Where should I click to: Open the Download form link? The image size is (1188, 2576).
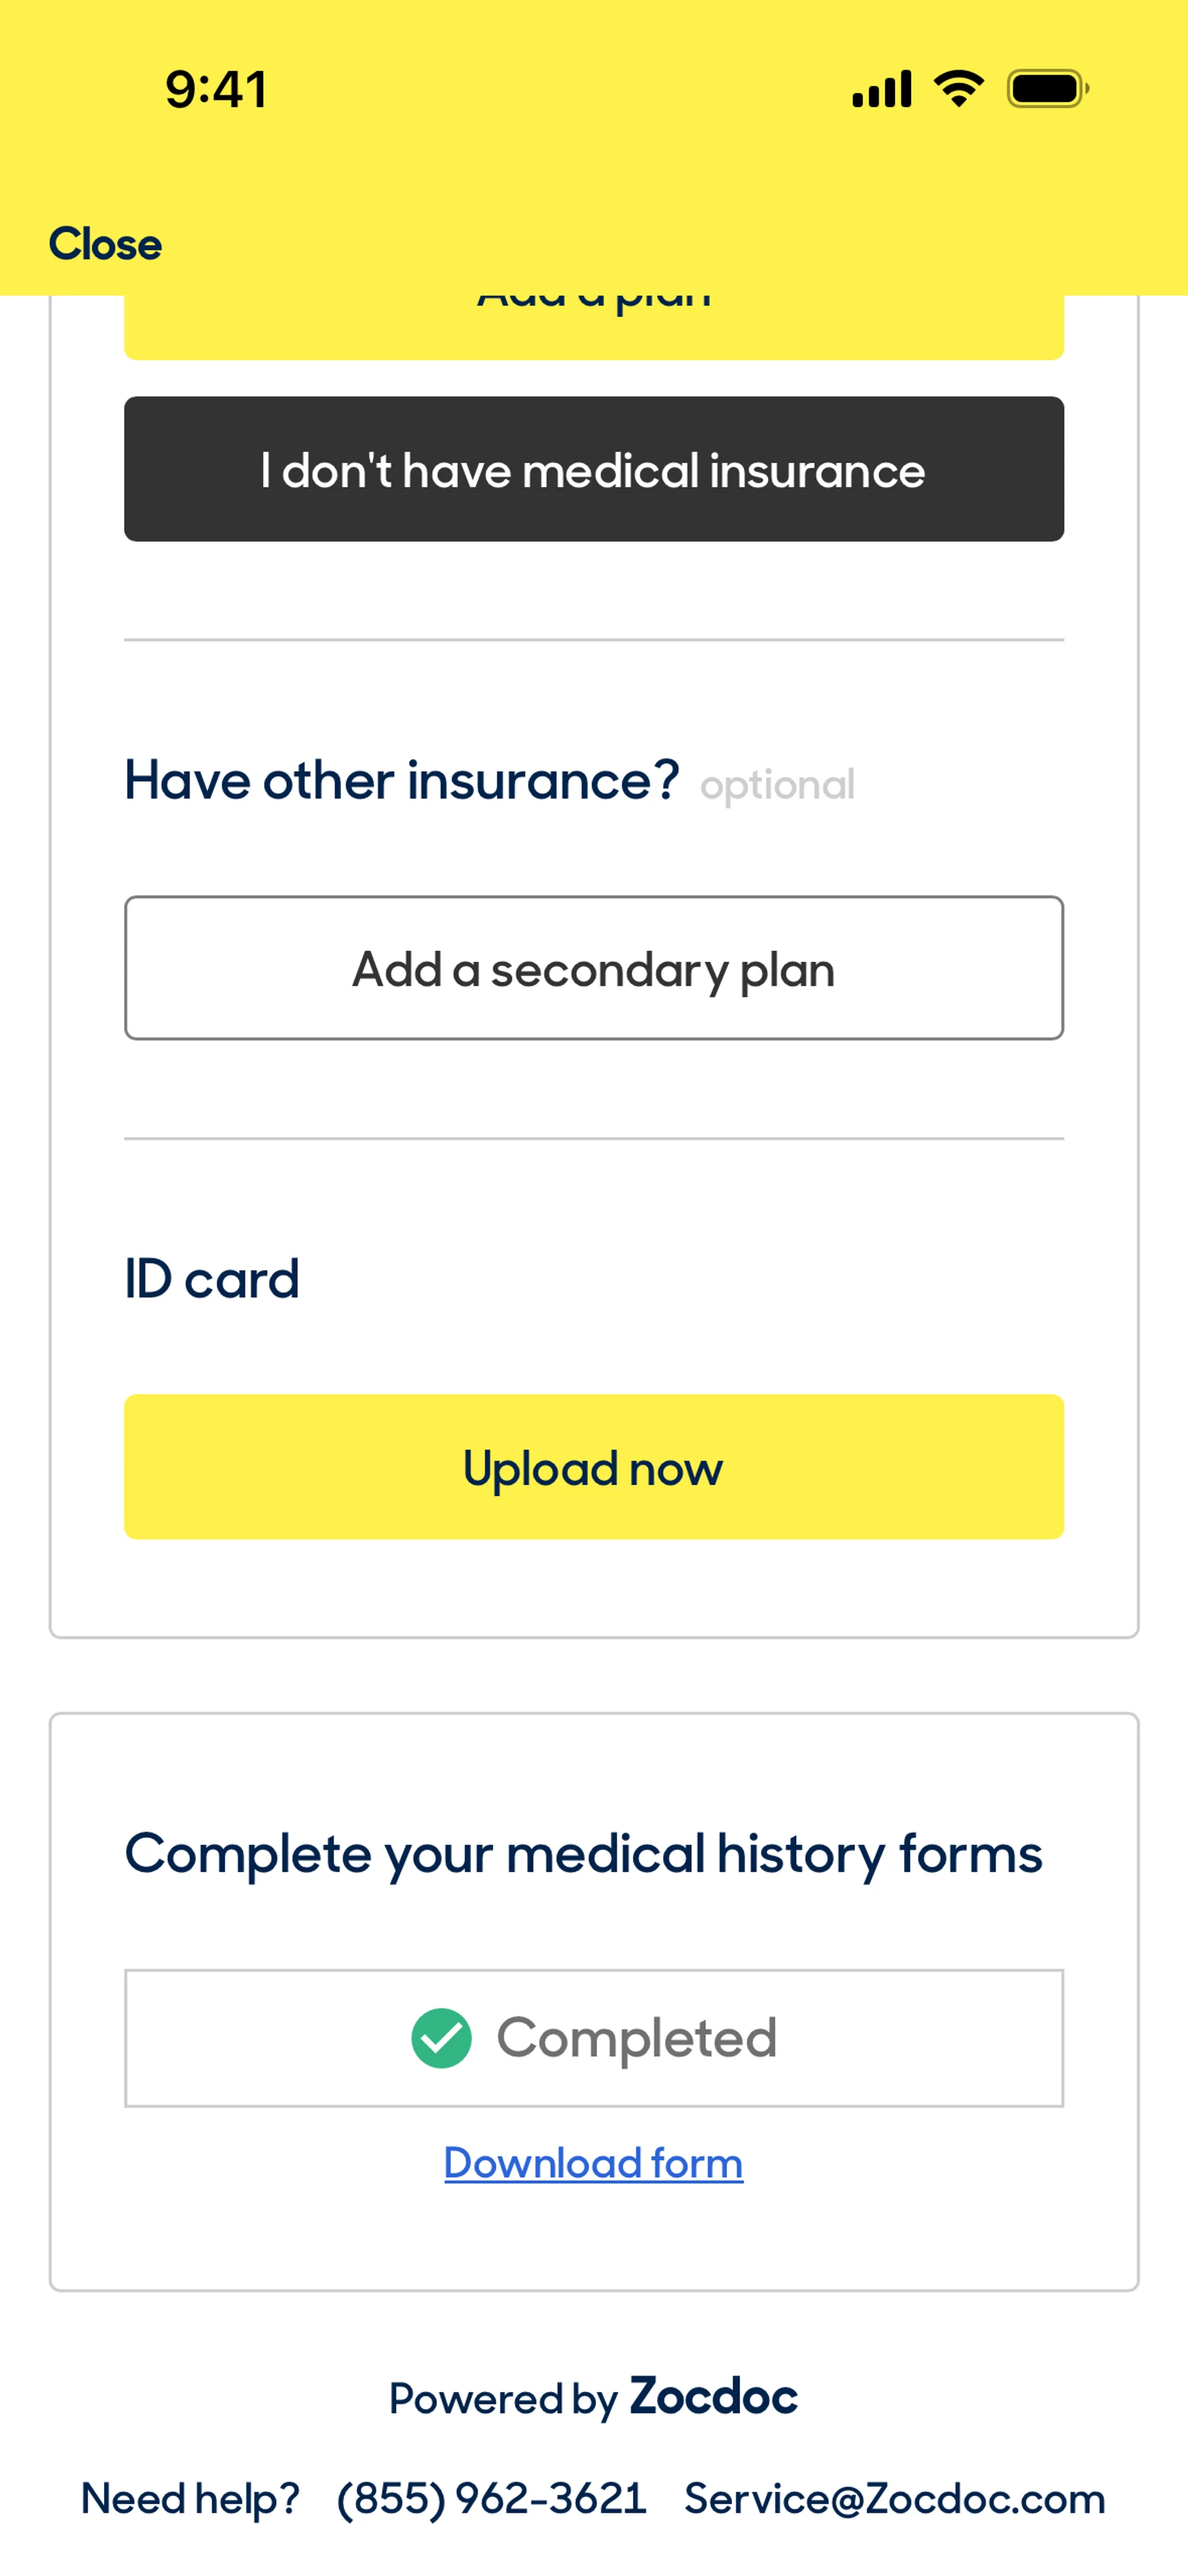coord(594,2163)
